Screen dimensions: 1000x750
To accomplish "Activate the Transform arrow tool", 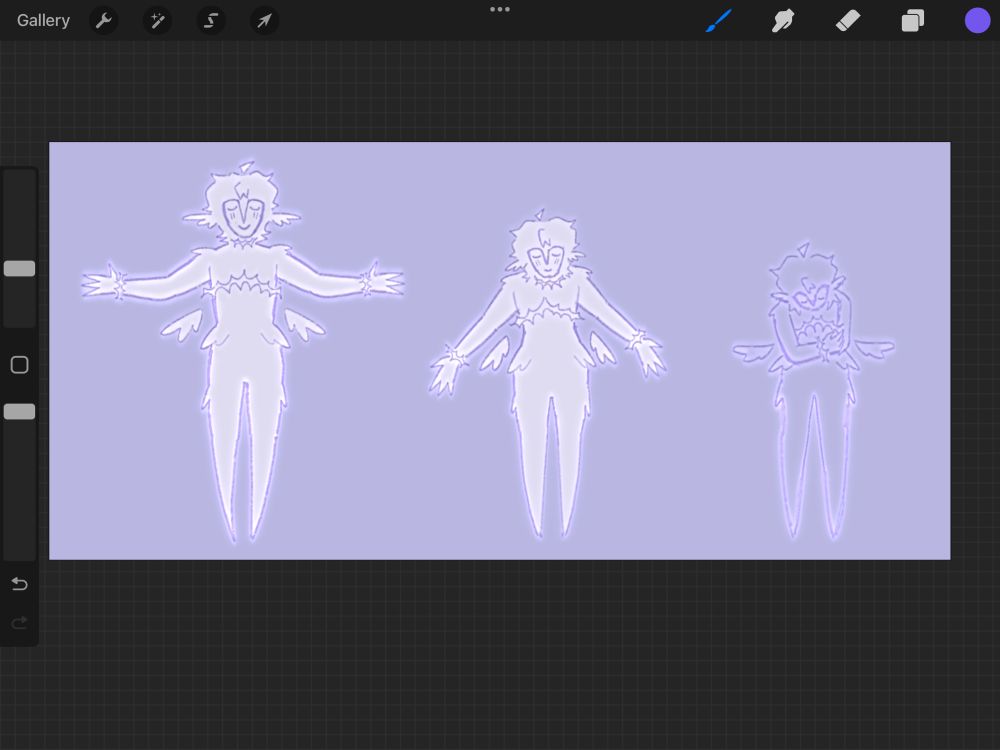I will [264, 21].
